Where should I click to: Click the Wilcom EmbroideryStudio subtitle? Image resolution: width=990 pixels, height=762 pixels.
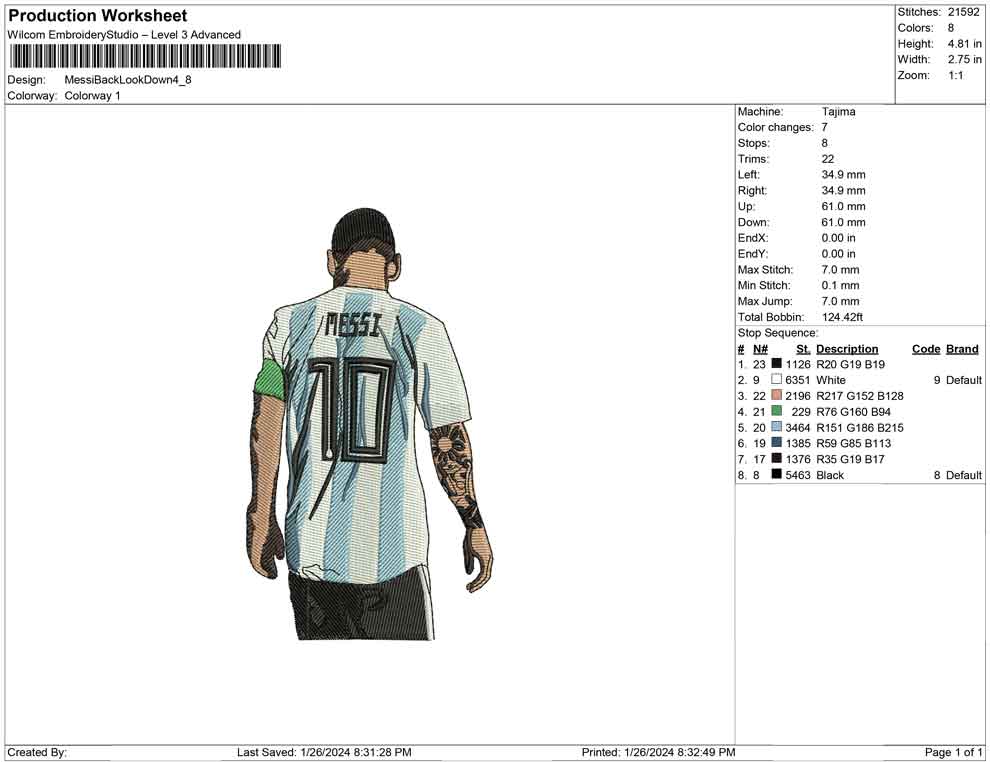(124, 35)
